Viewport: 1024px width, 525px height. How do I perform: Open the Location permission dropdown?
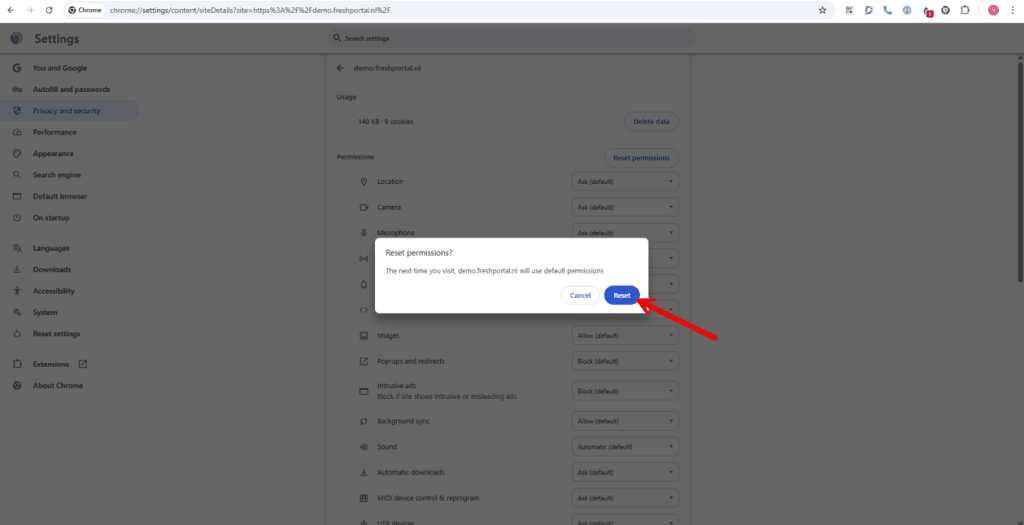click(x=625, y=182)
